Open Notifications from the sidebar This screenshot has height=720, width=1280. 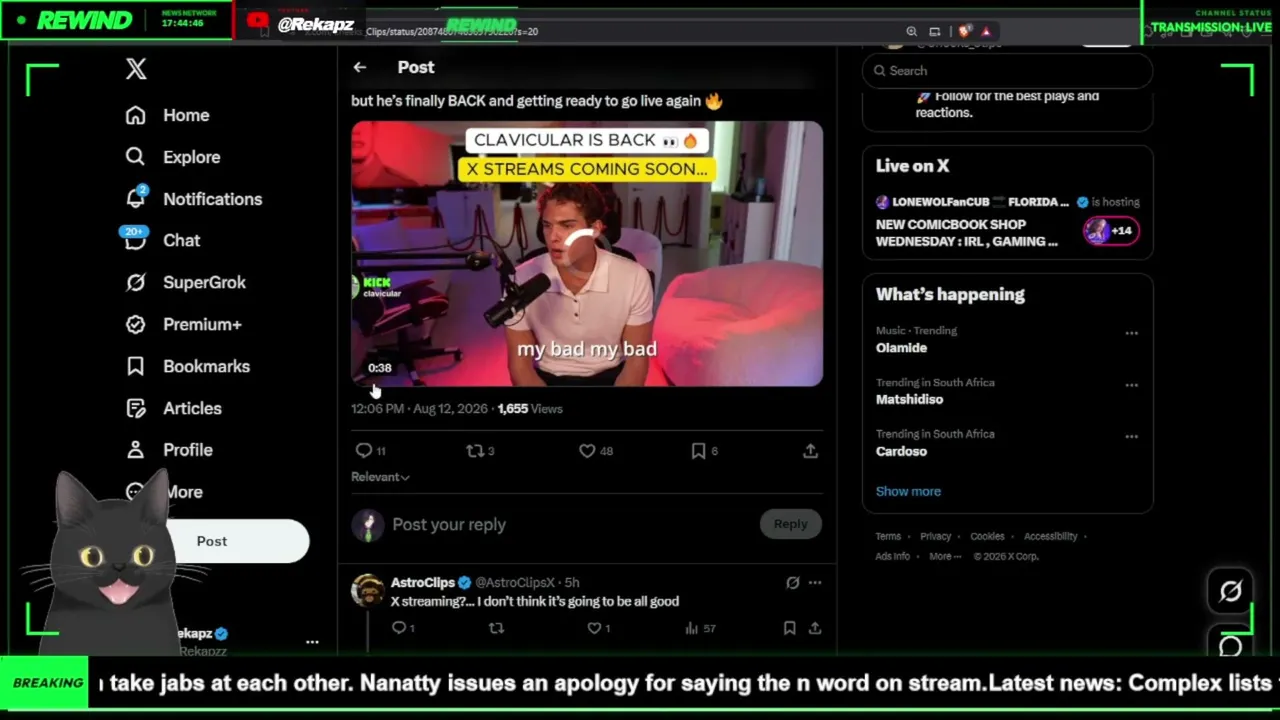(x=193, y=199)
